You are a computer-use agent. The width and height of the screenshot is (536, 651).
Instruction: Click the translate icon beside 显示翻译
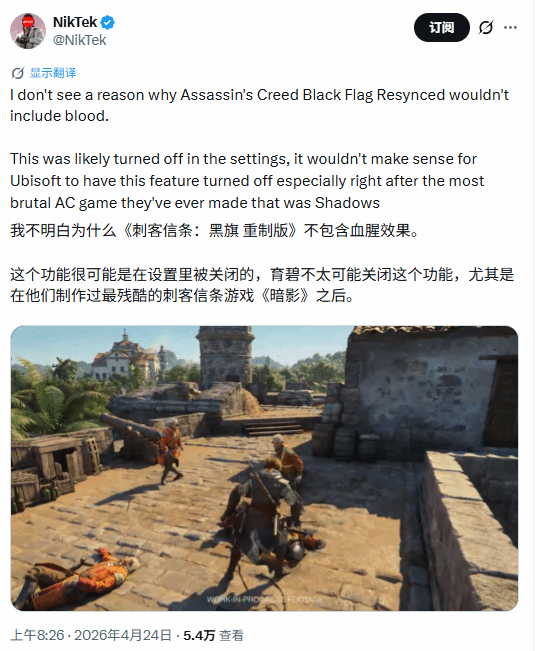(x=18, y=73)
